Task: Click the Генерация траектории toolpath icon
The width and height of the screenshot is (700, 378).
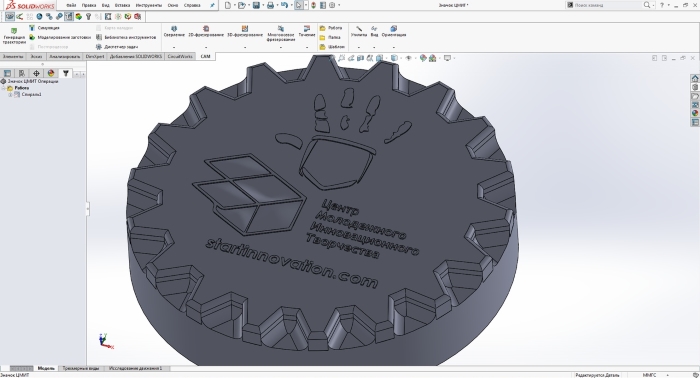Action: 14,36
